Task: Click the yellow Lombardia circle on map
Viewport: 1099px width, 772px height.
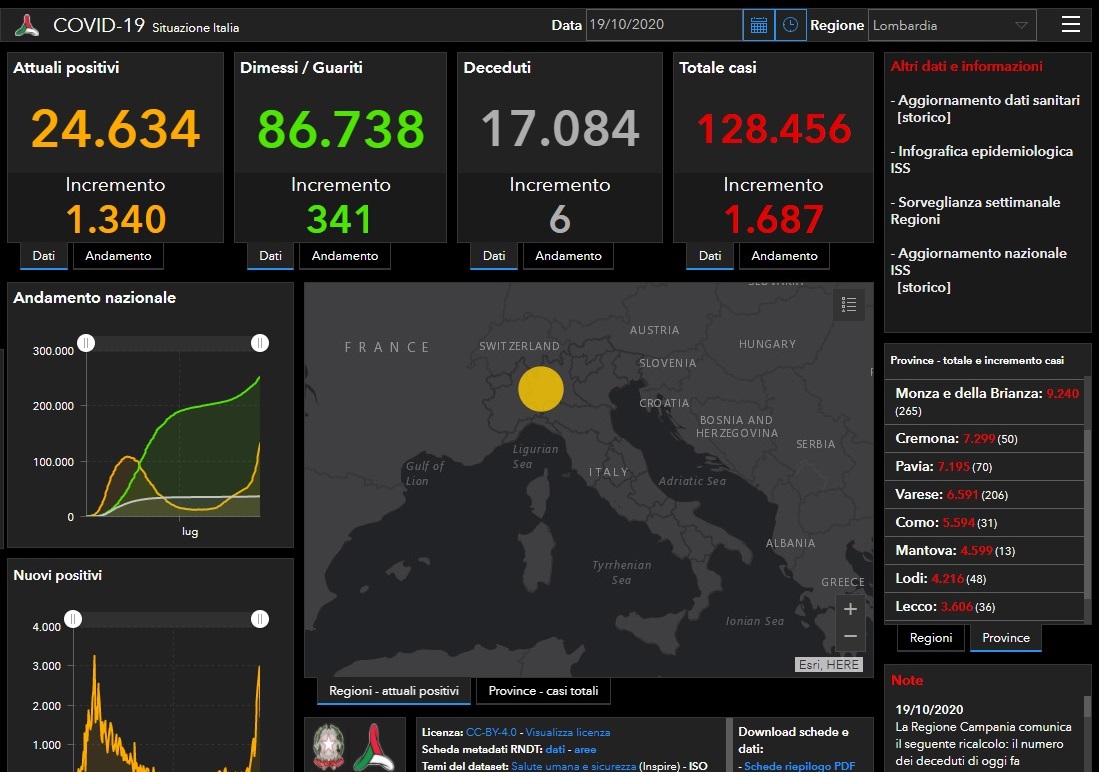Action: (541, 389)
